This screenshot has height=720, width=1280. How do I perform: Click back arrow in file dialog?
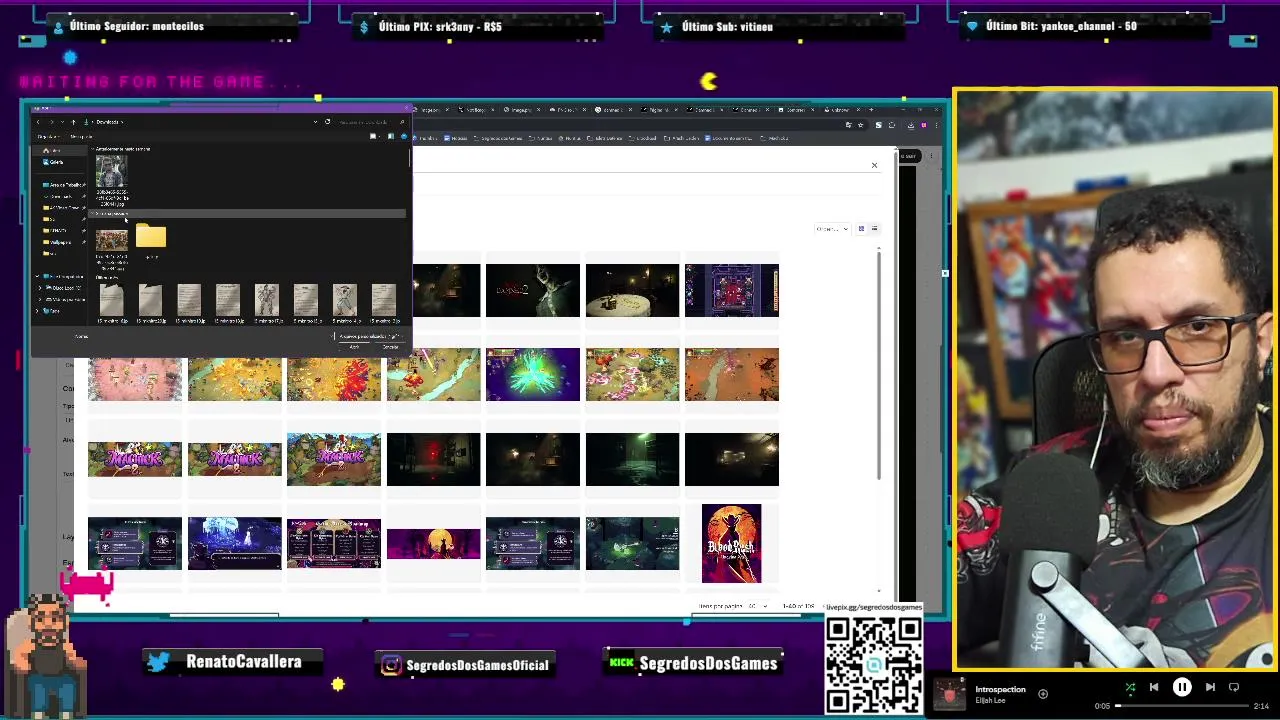click(x=38, y=122)
